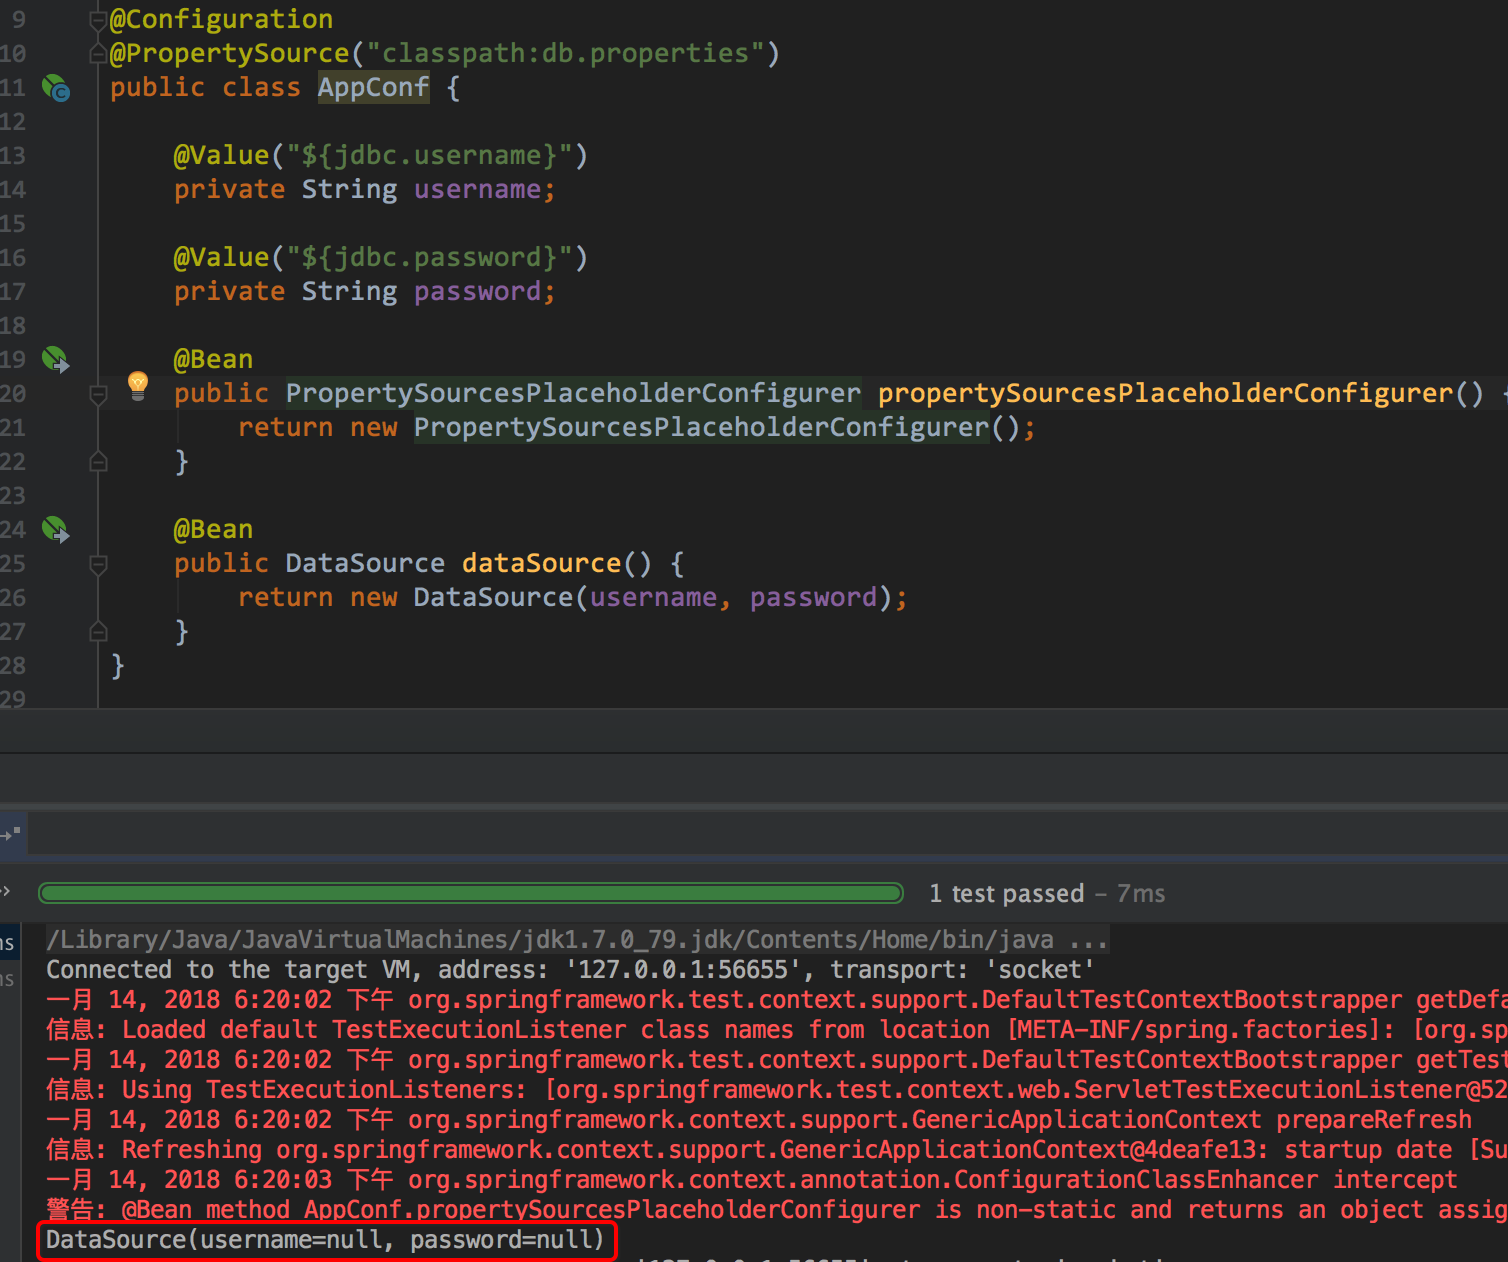Click the @Value jdbc.username annotation

coord(381,155)
